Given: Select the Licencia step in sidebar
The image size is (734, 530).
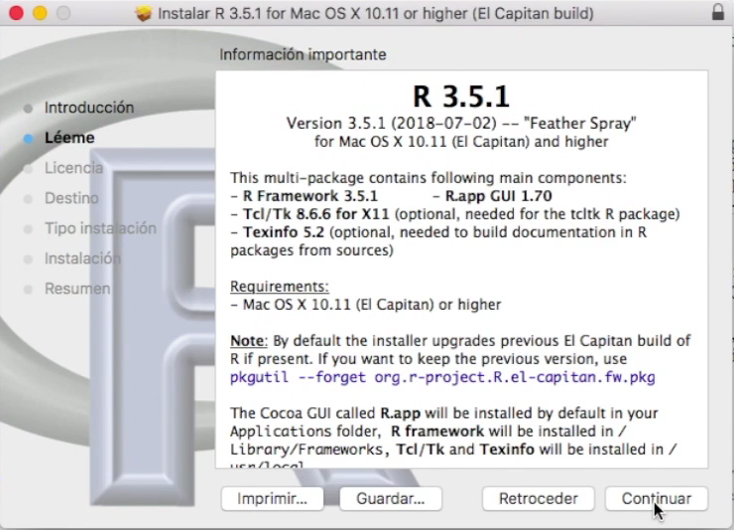Looking at the screenshot, I should click(73, 168).
